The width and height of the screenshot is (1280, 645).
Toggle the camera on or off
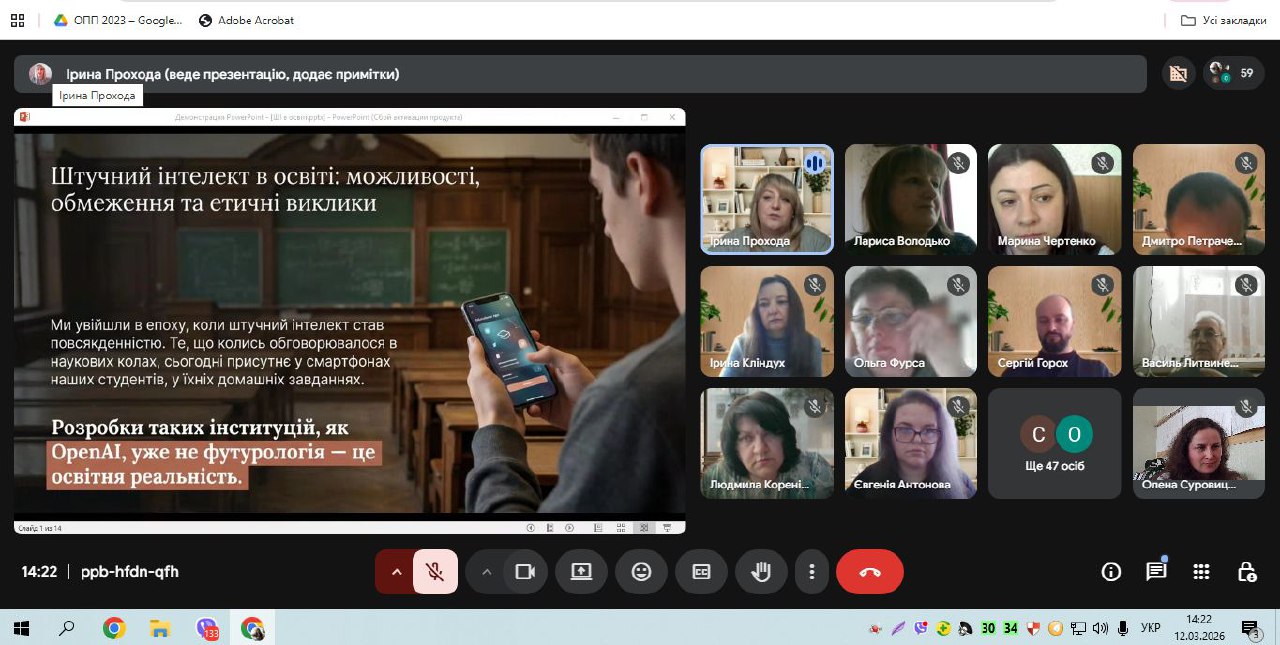point(523,572)
